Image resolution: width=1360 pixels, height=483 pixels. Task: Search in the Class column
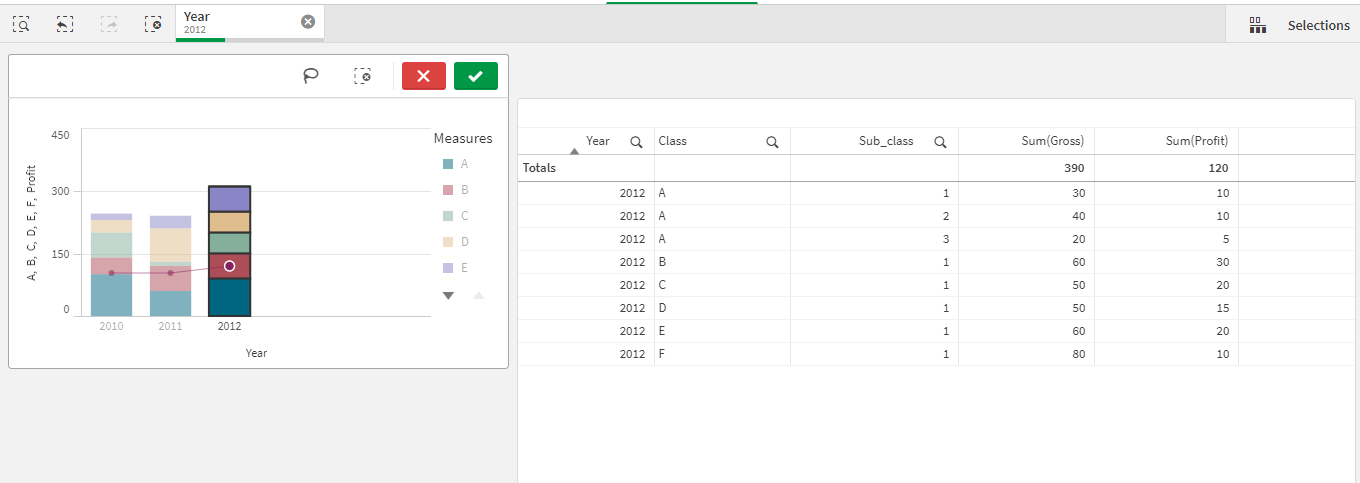click(772, 142)
